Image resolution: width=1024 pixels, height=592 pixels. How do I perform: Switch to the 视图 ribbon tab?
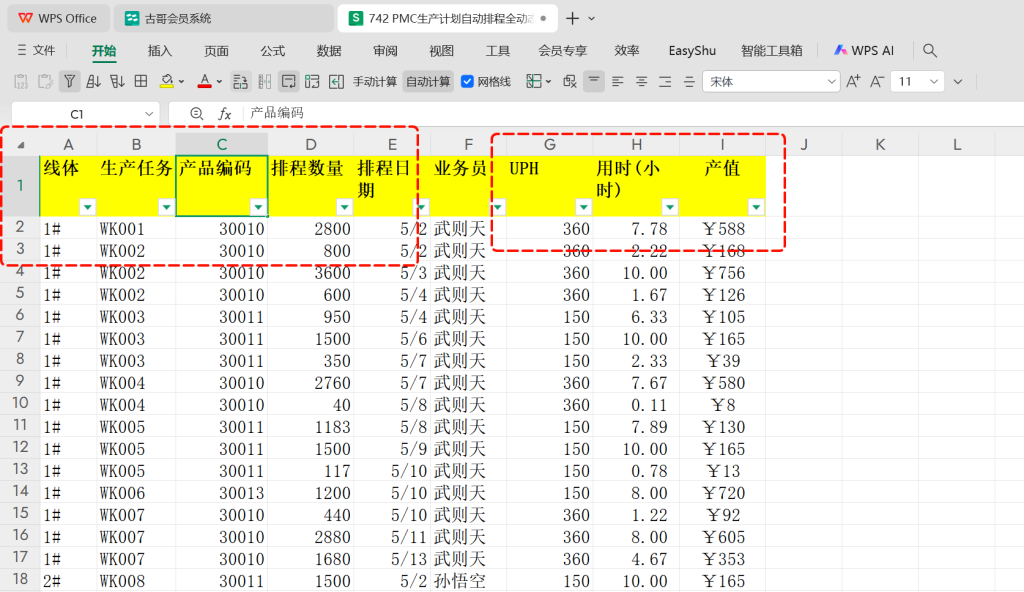441,50
